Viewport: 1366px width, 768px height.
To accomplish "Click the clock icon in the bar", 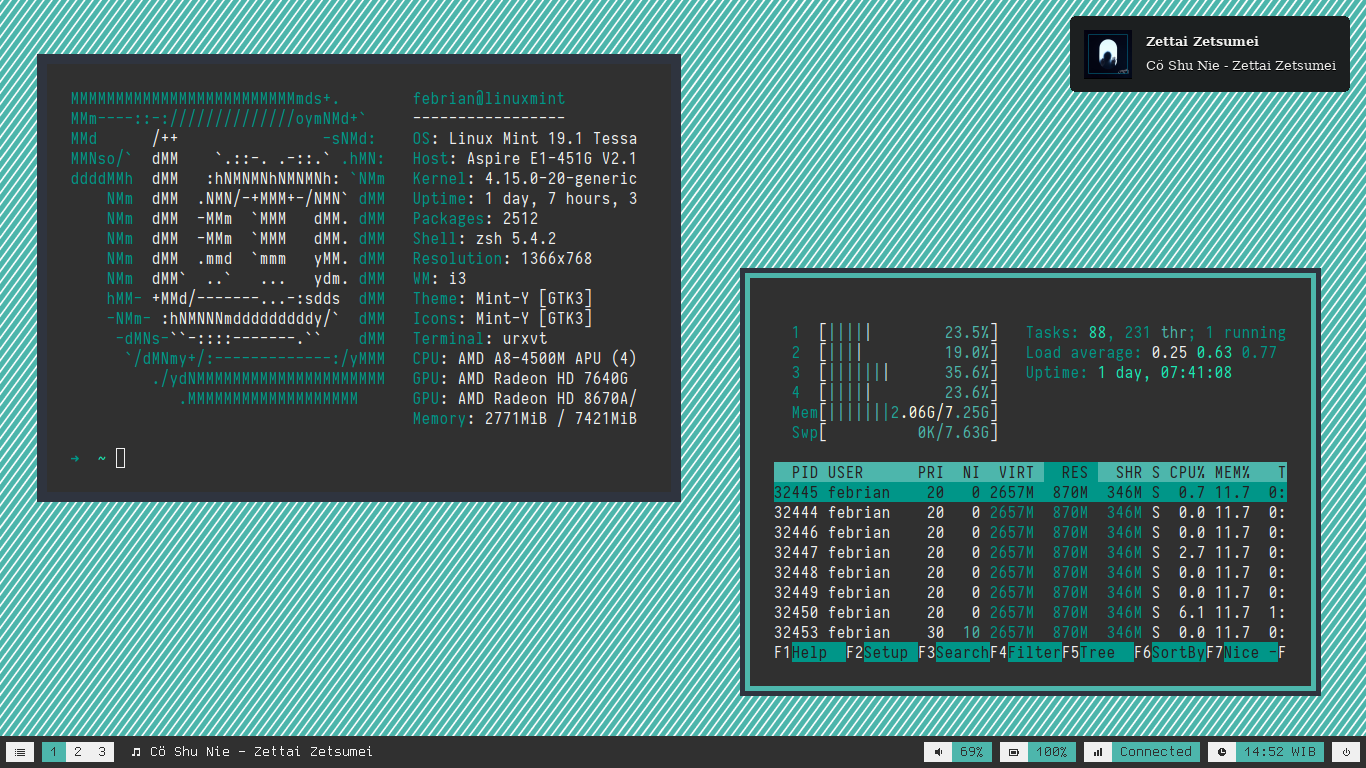I will tap(1222, 752).
